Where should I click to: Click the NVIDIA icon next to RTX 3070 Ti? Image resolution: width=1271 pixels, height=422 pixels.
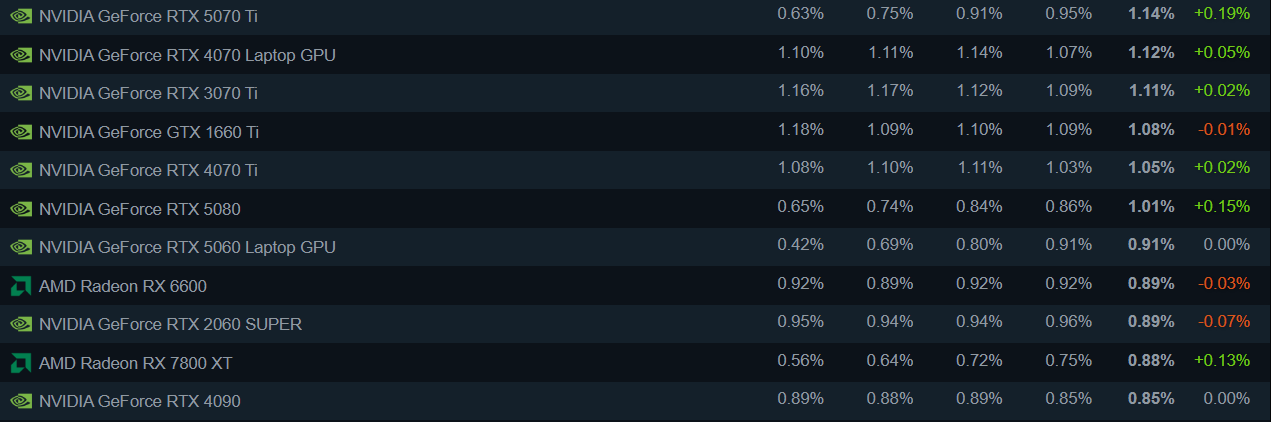click(20, 93)
